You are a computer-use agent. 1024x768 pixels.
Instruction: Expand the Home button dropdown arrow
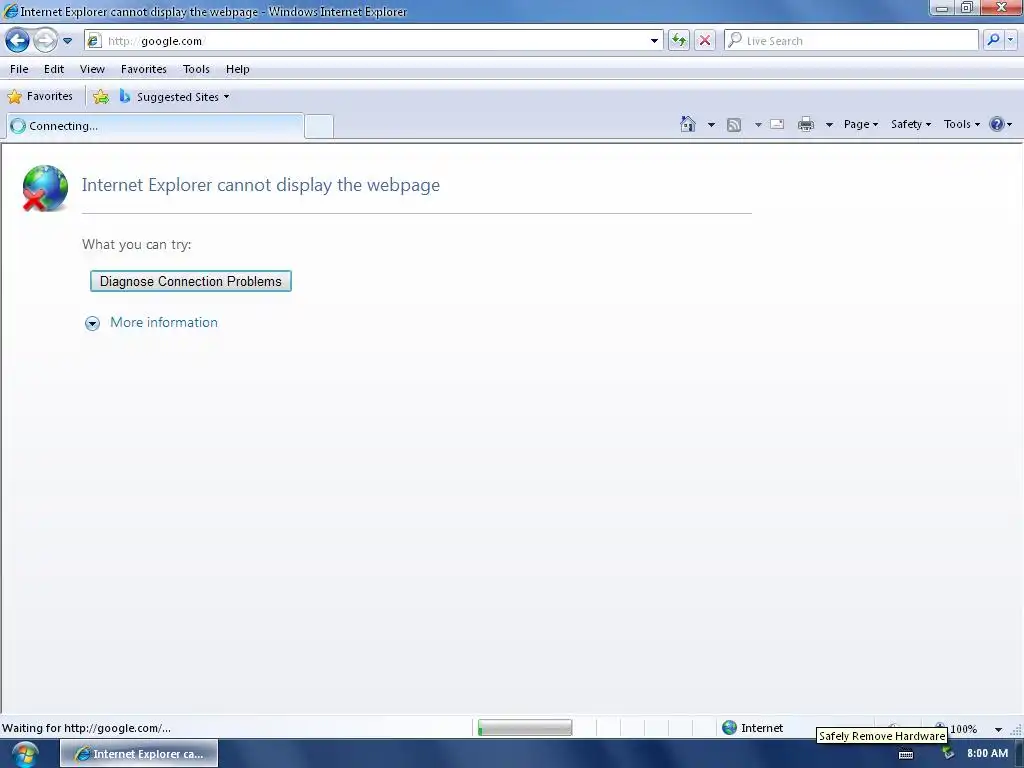711,124
